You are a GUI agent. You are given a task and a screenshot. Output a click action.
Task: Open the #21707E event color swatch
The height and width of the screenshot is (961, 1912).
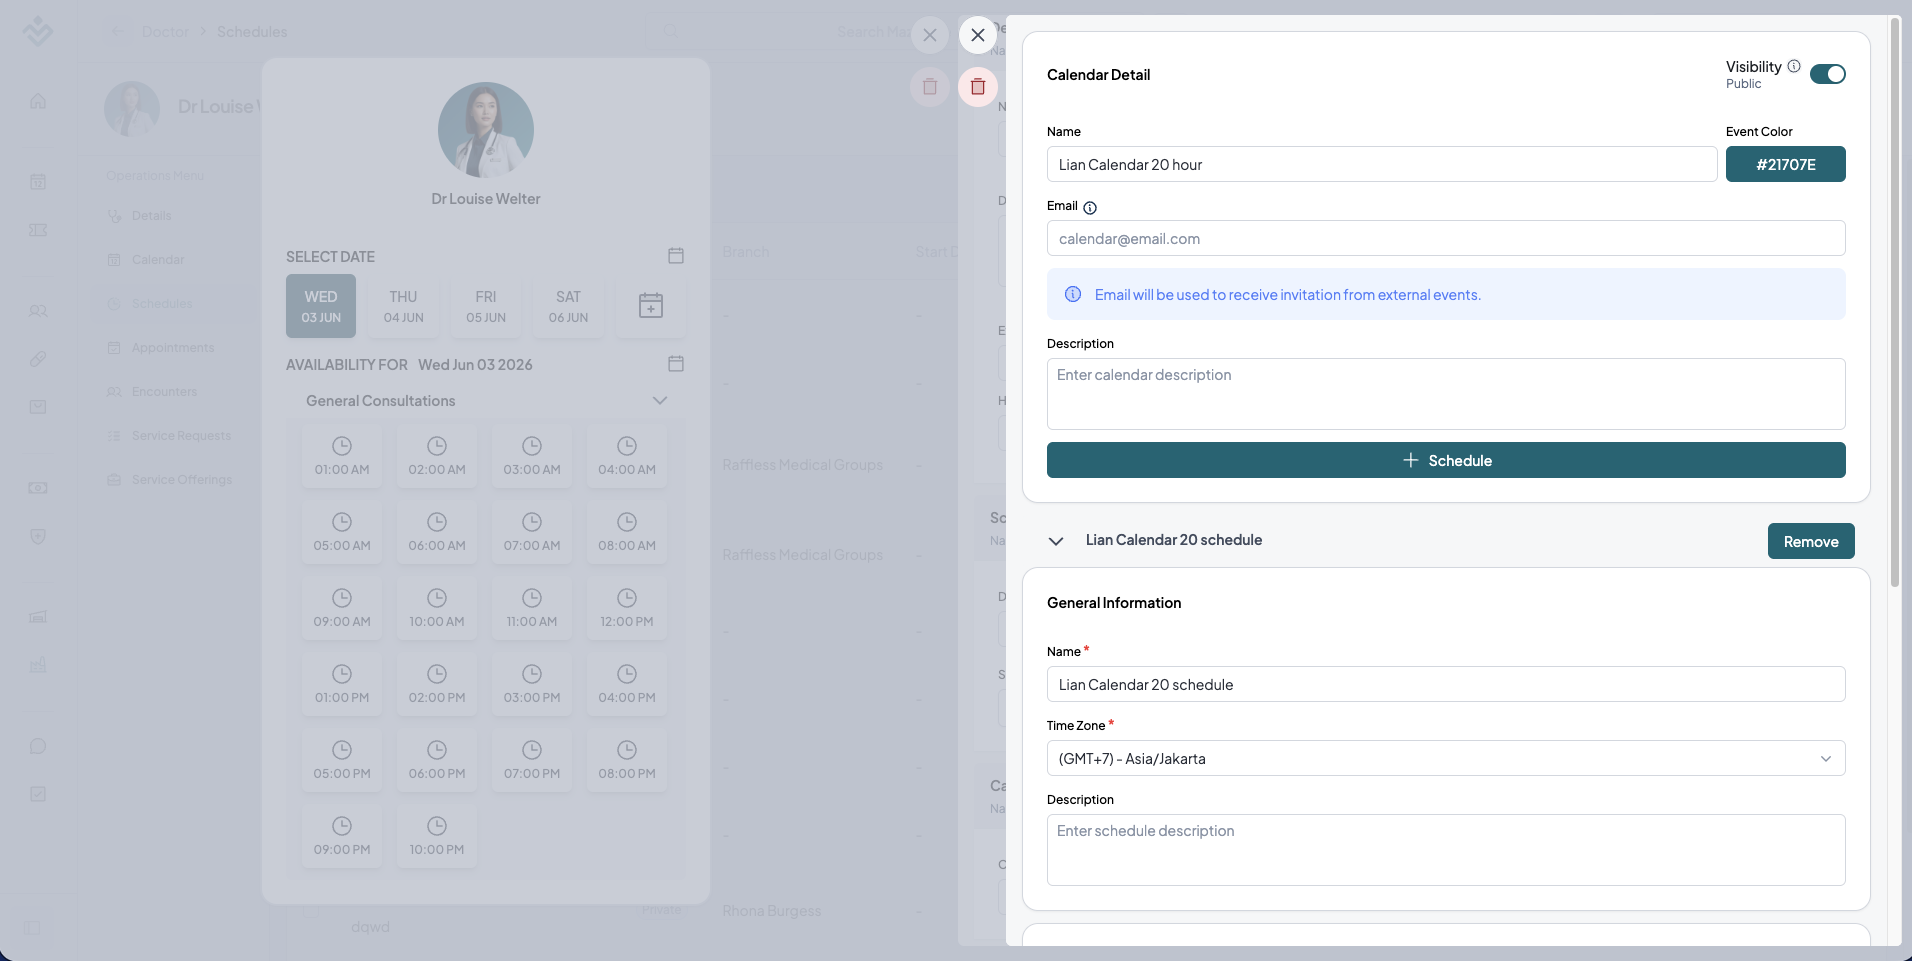(1785, 164)
